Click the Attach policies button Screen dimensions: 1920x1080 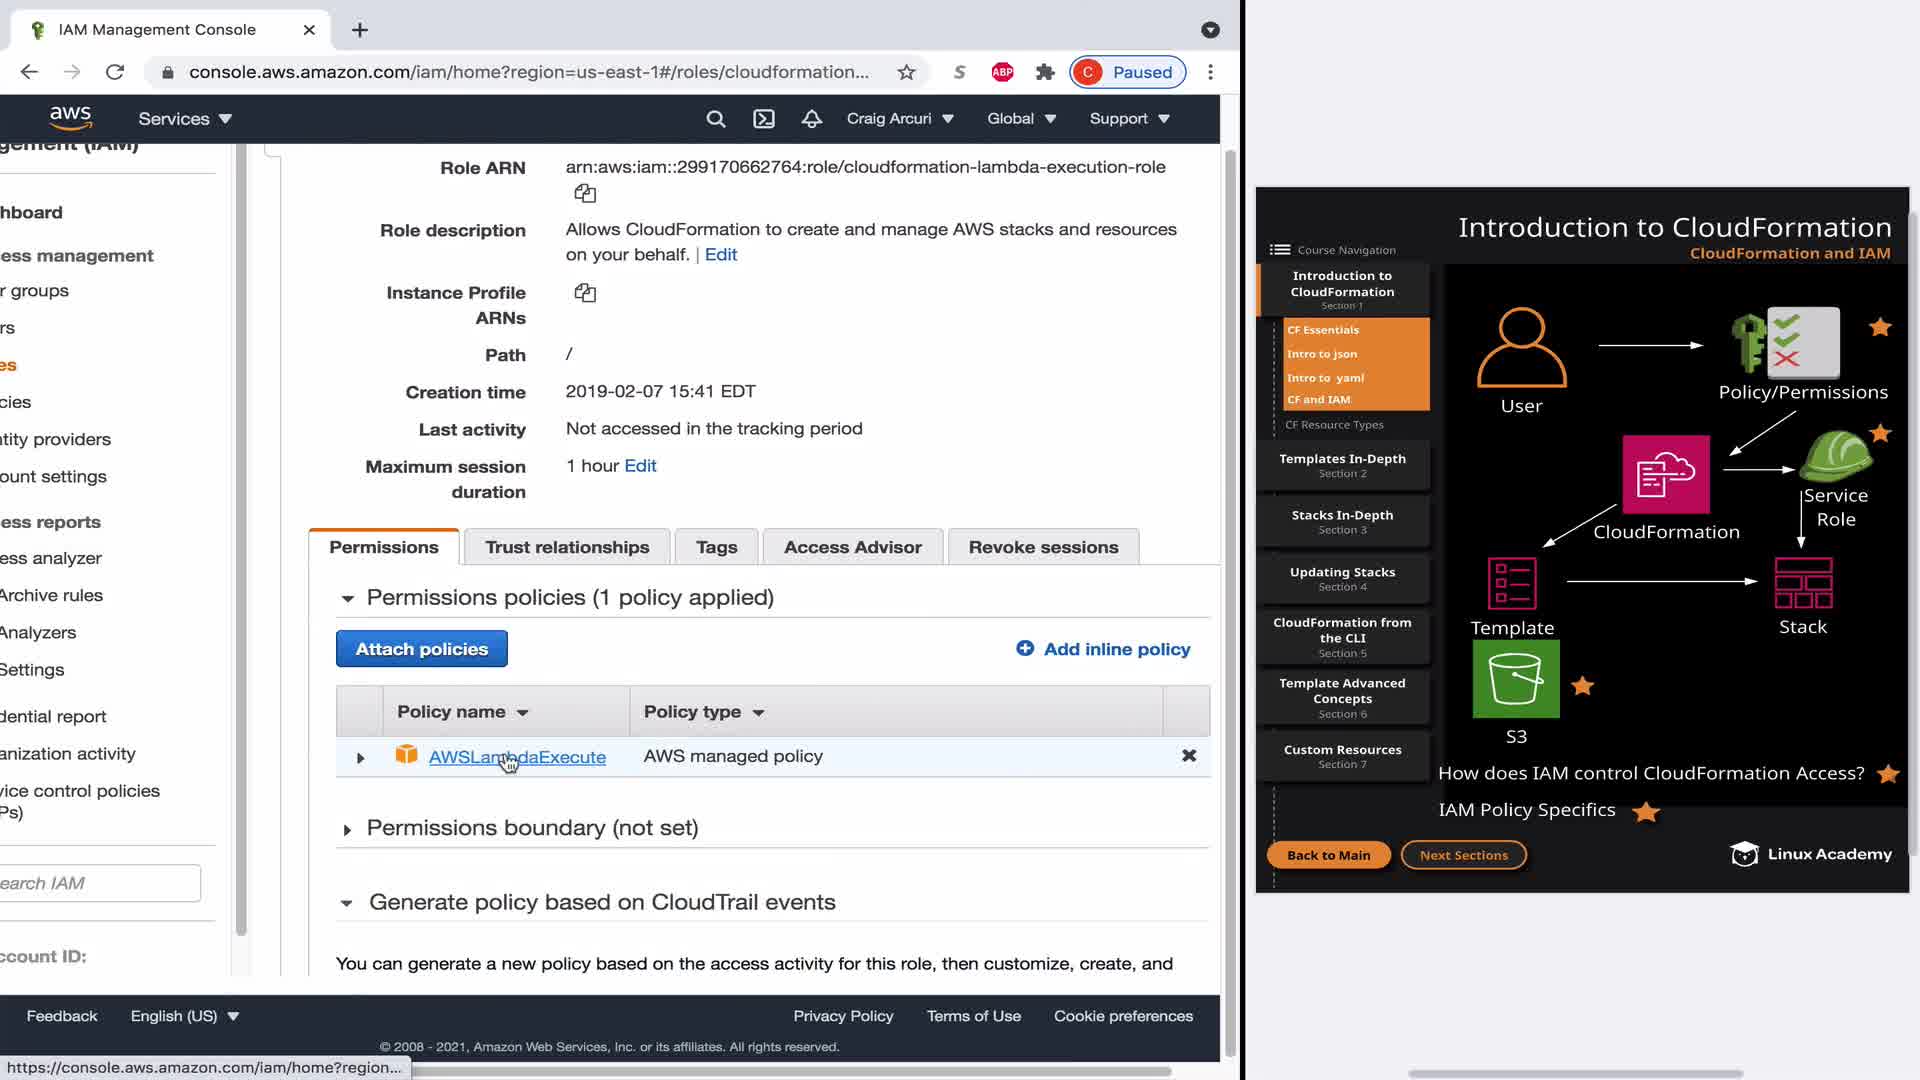[x=421, y=649]
